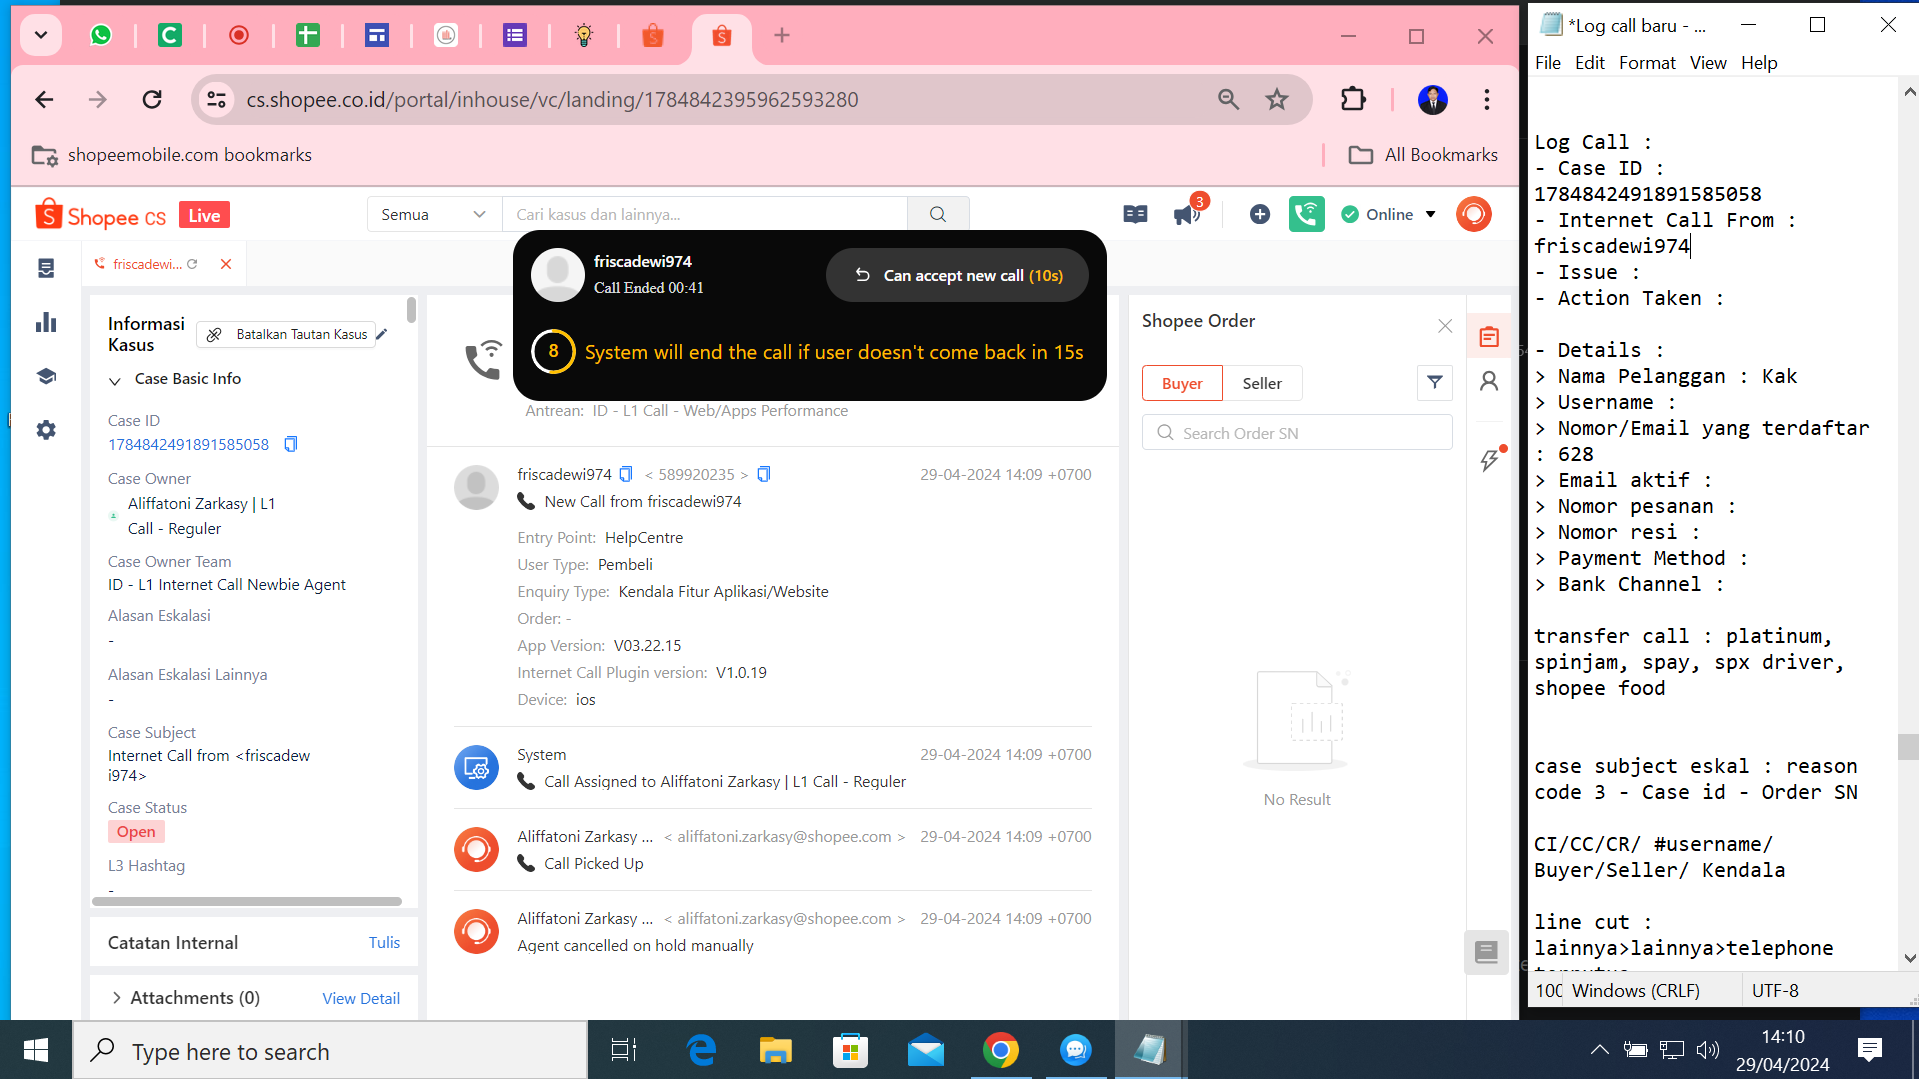Open File Explorer from taskbar
The image size is (1919, 1079).
[775, 1050]
